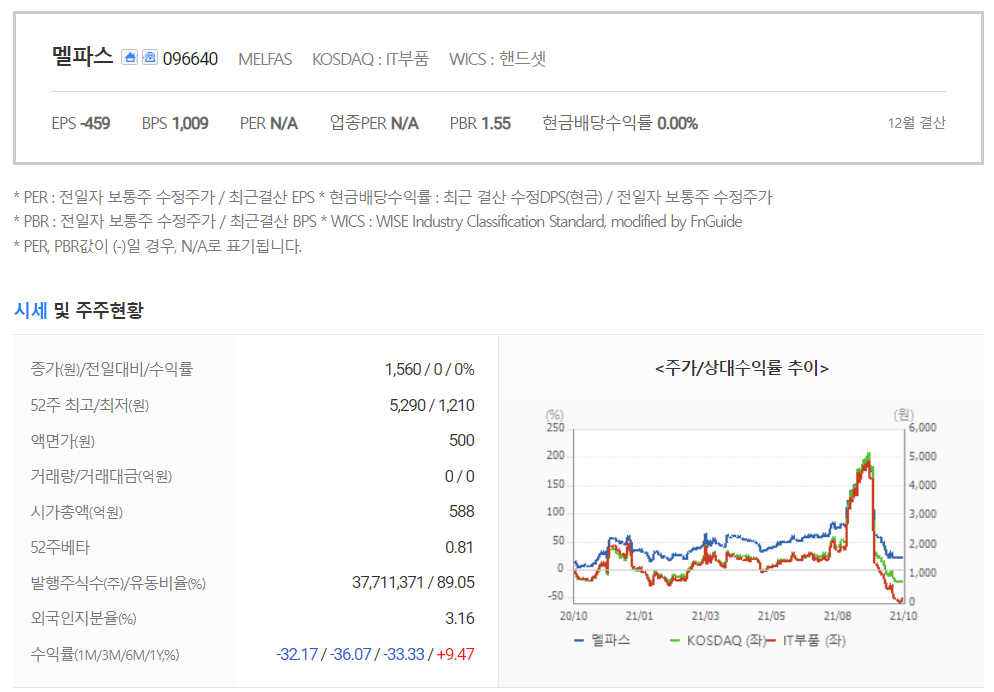994x692 pixels.
Task: Click the 시가총액 row label
Action: pos(76,512)
